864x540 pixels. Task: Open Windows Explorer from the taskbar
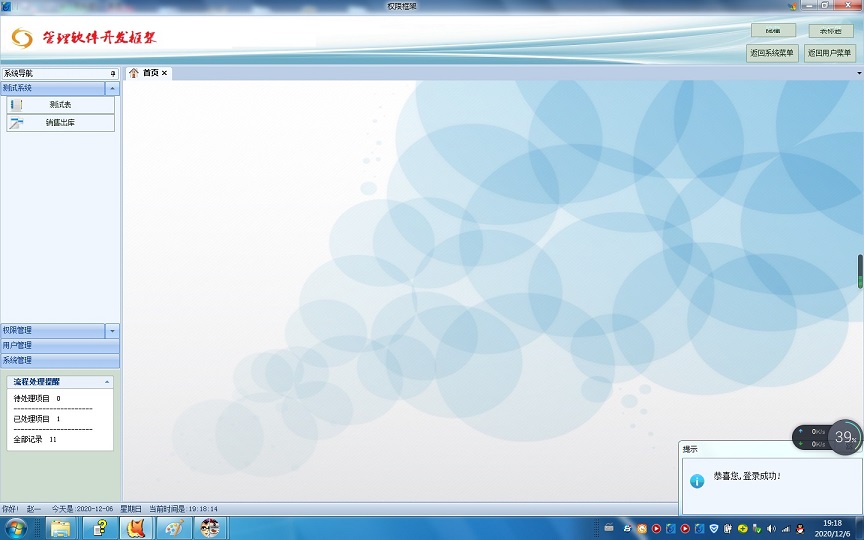pyautogui.click(x=61, y=528)
